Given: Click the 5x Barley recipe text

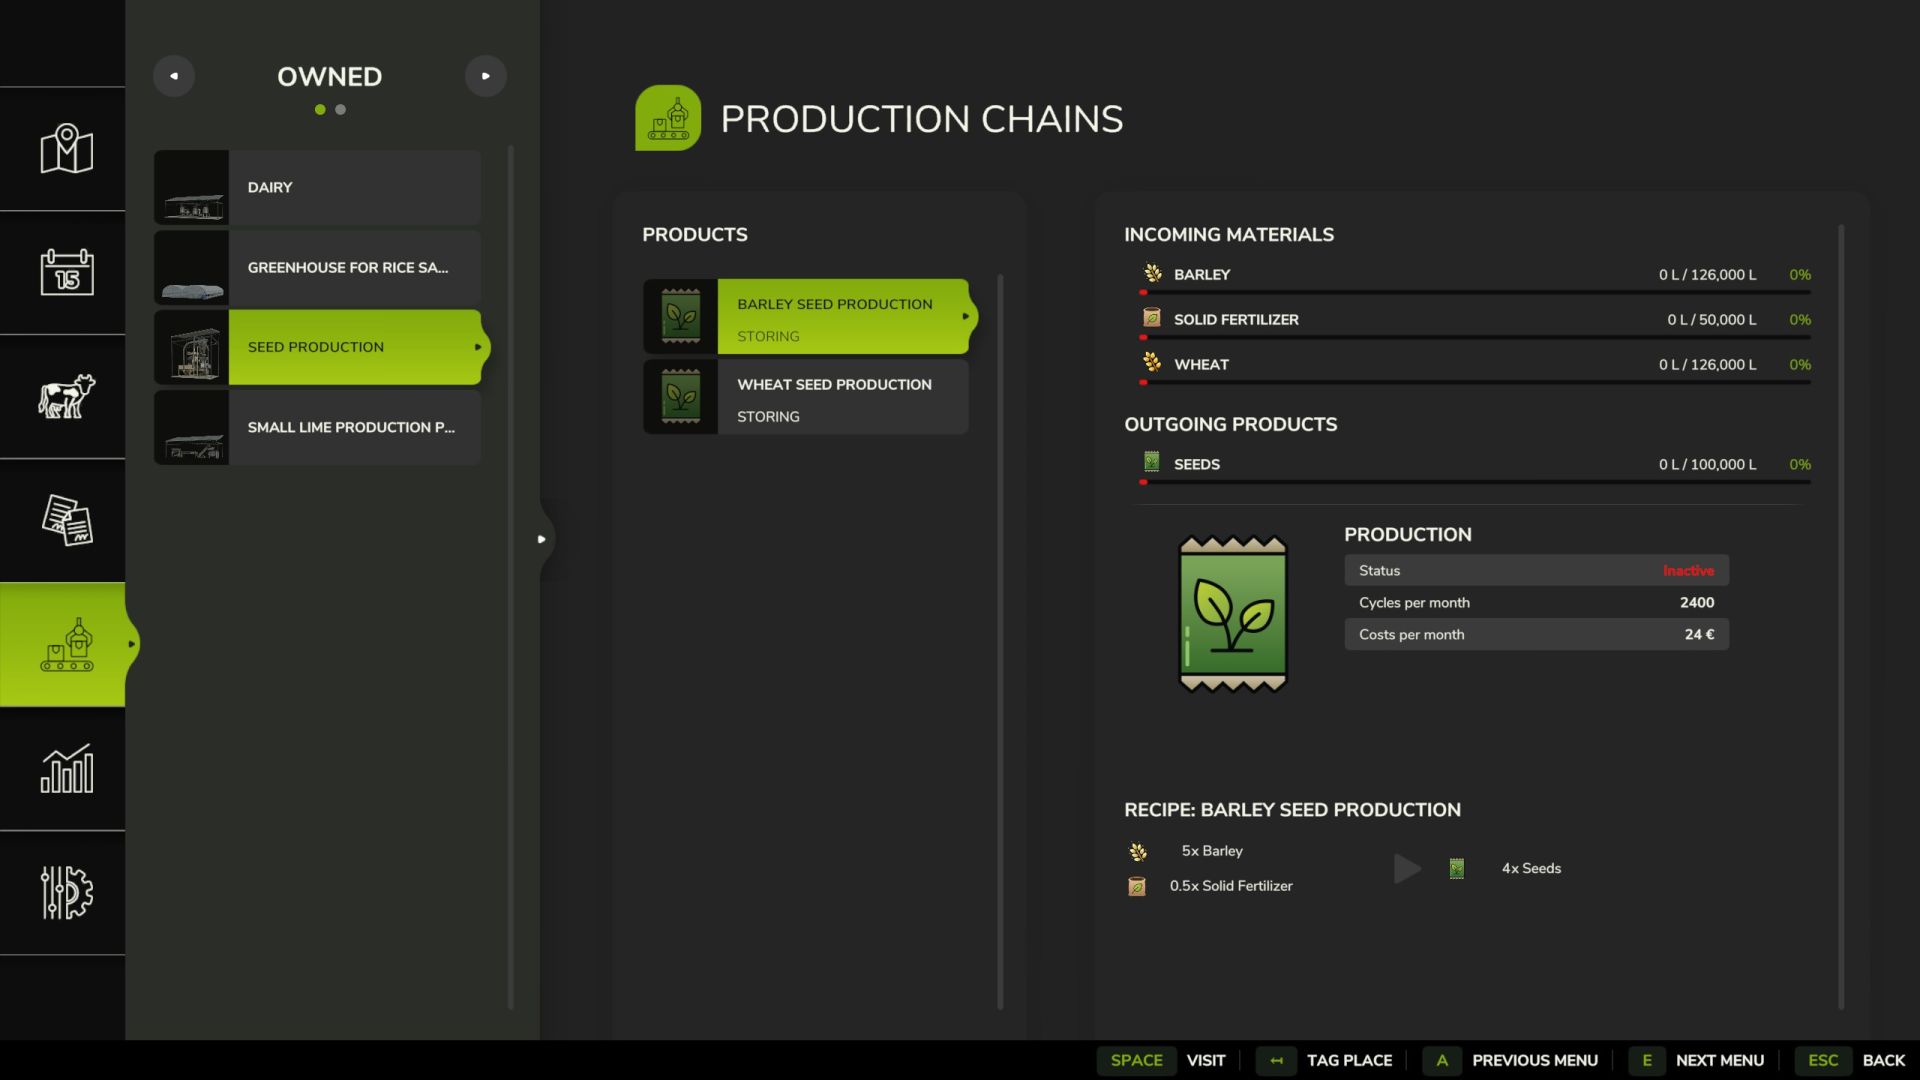Looking at the screenshot, I should (1212, 851).
